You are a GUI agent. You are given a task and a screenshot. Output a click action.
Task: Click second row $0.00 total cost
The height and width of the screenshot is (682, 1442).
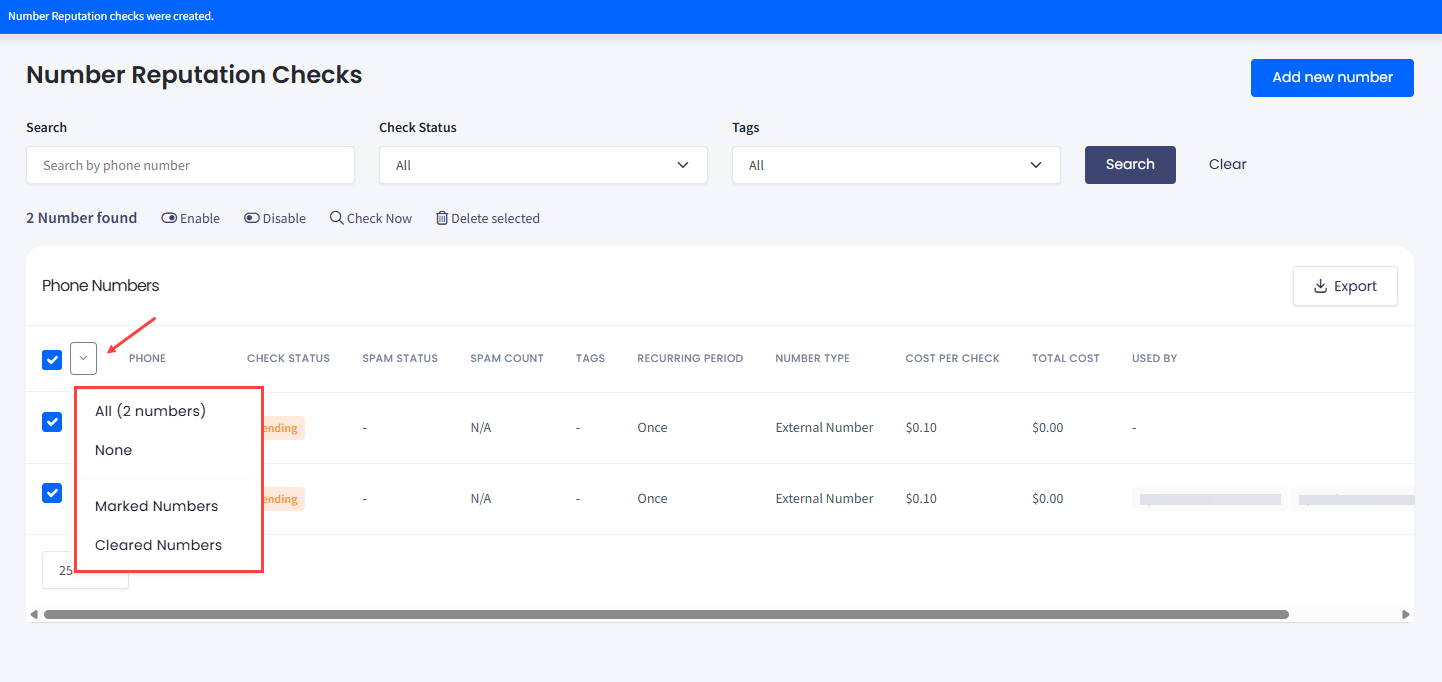click(x=1048, y=499)
